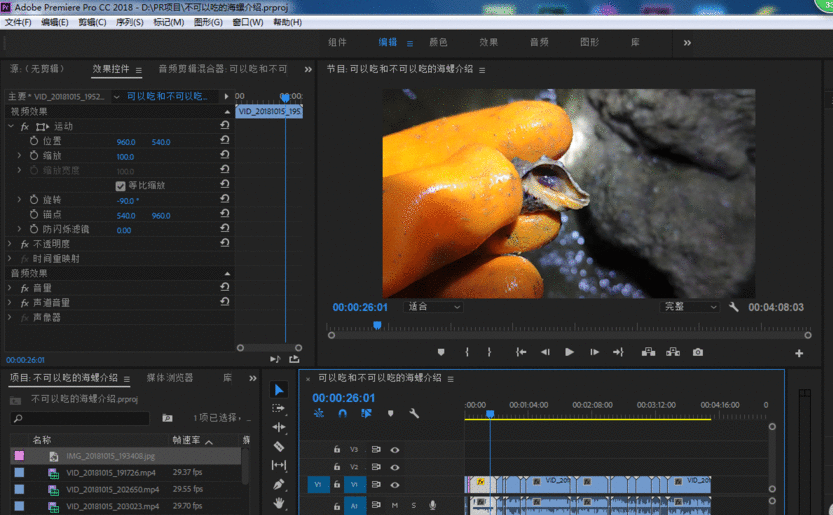Open the 完整 playback resolution dropdown

(x=690, y=308)
